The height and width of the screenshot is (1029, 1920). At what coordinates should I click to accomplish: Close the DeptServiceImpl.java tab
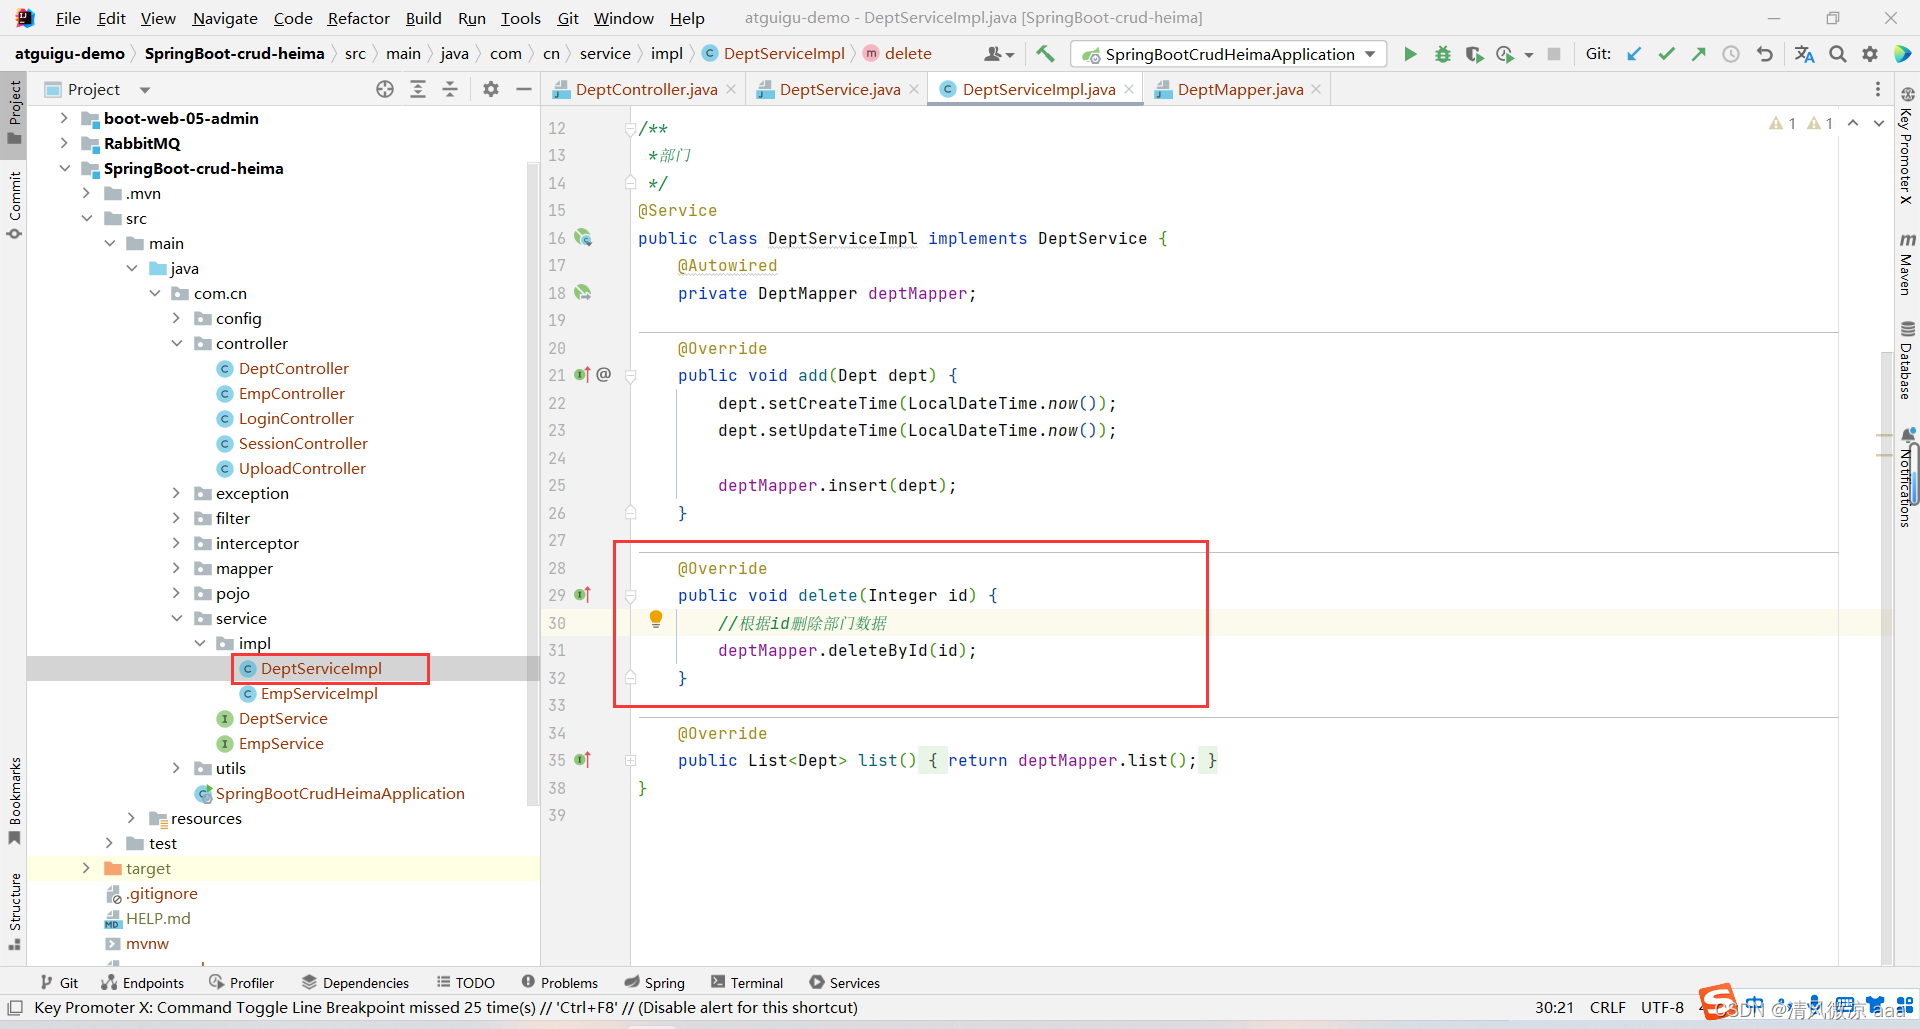[1129, 89]
